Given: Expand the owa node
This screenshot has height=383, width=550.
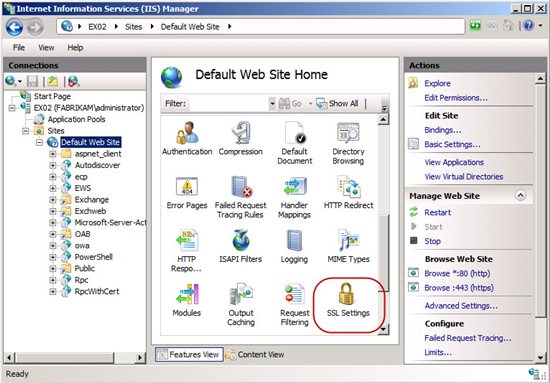Looking at the screenshot, I should pyautogui.click(x=53, y=246).
